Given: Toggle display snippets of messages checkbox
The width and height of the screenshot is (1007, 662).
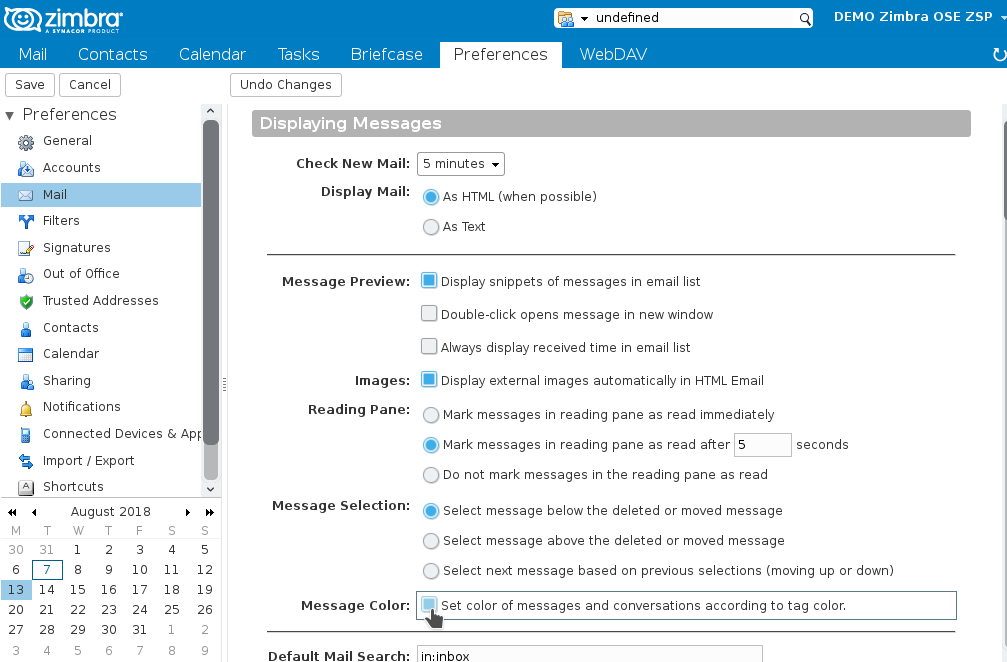Looking at the screenshot, I should pyautogui.click(x=429, y=281).
